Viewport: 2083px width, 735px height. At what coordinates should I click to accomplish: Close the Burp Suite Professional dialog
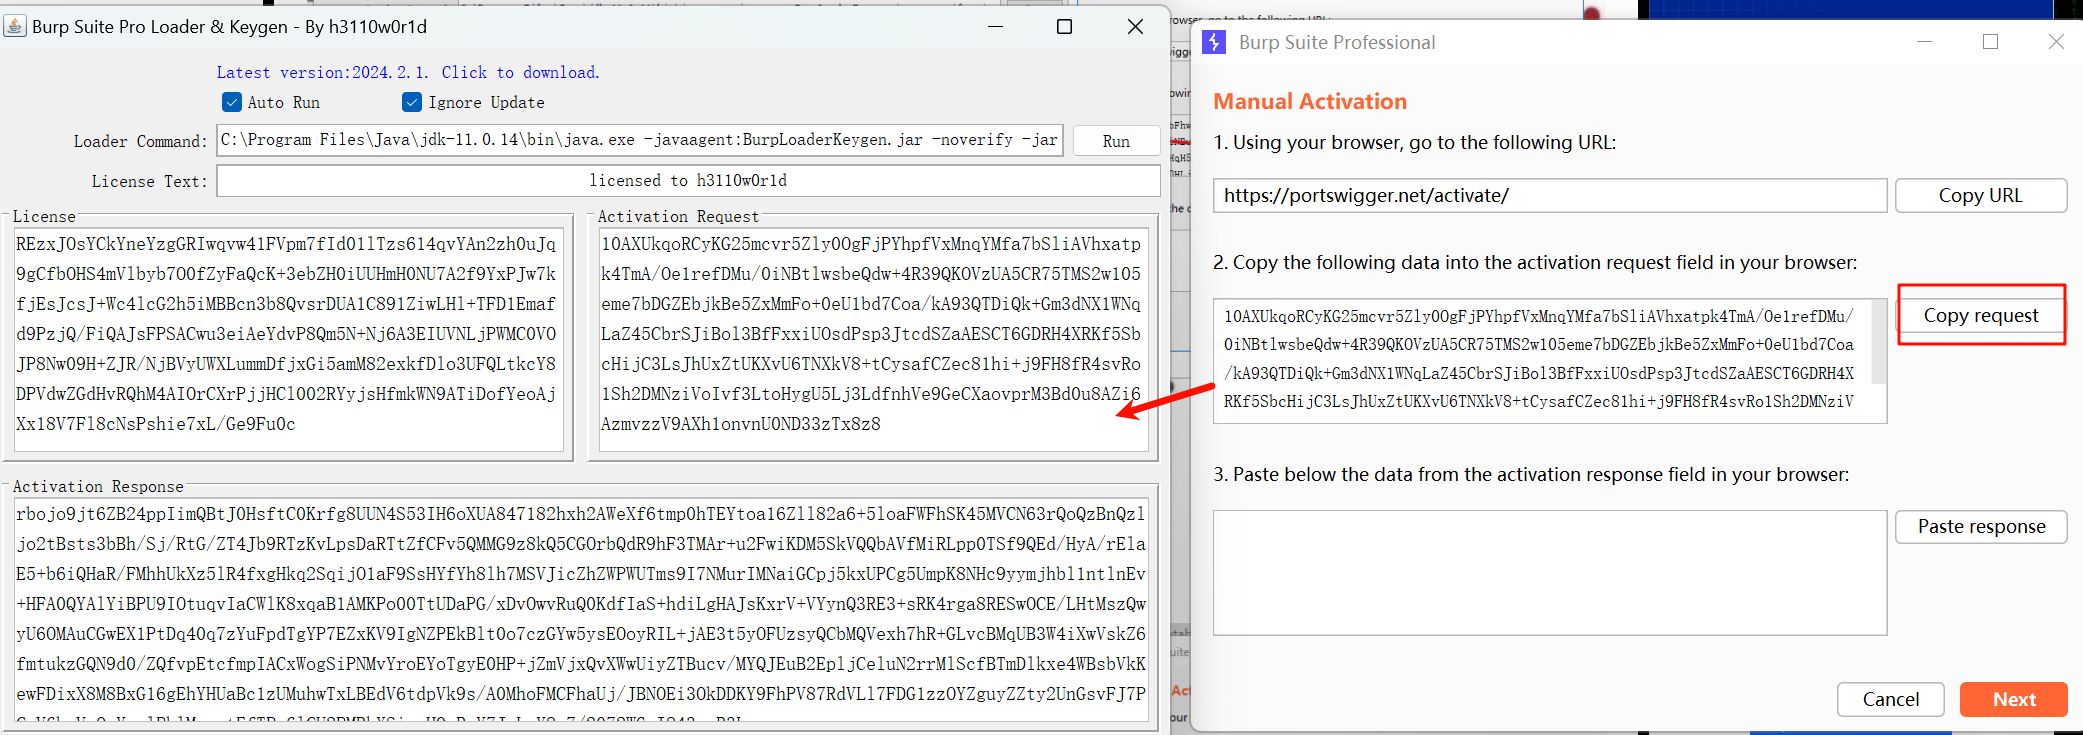point(2056,42)
